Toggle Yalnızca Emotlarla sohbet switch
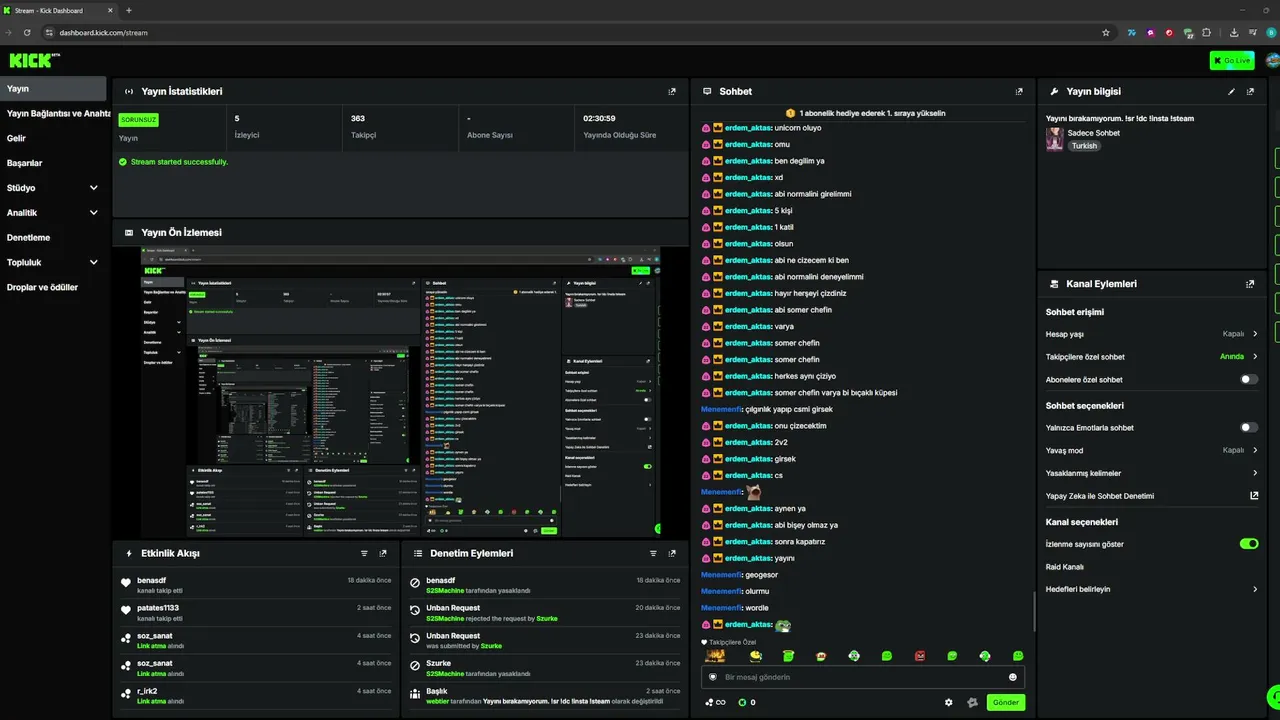The image size is (1280, 720). pos(1249,427)
